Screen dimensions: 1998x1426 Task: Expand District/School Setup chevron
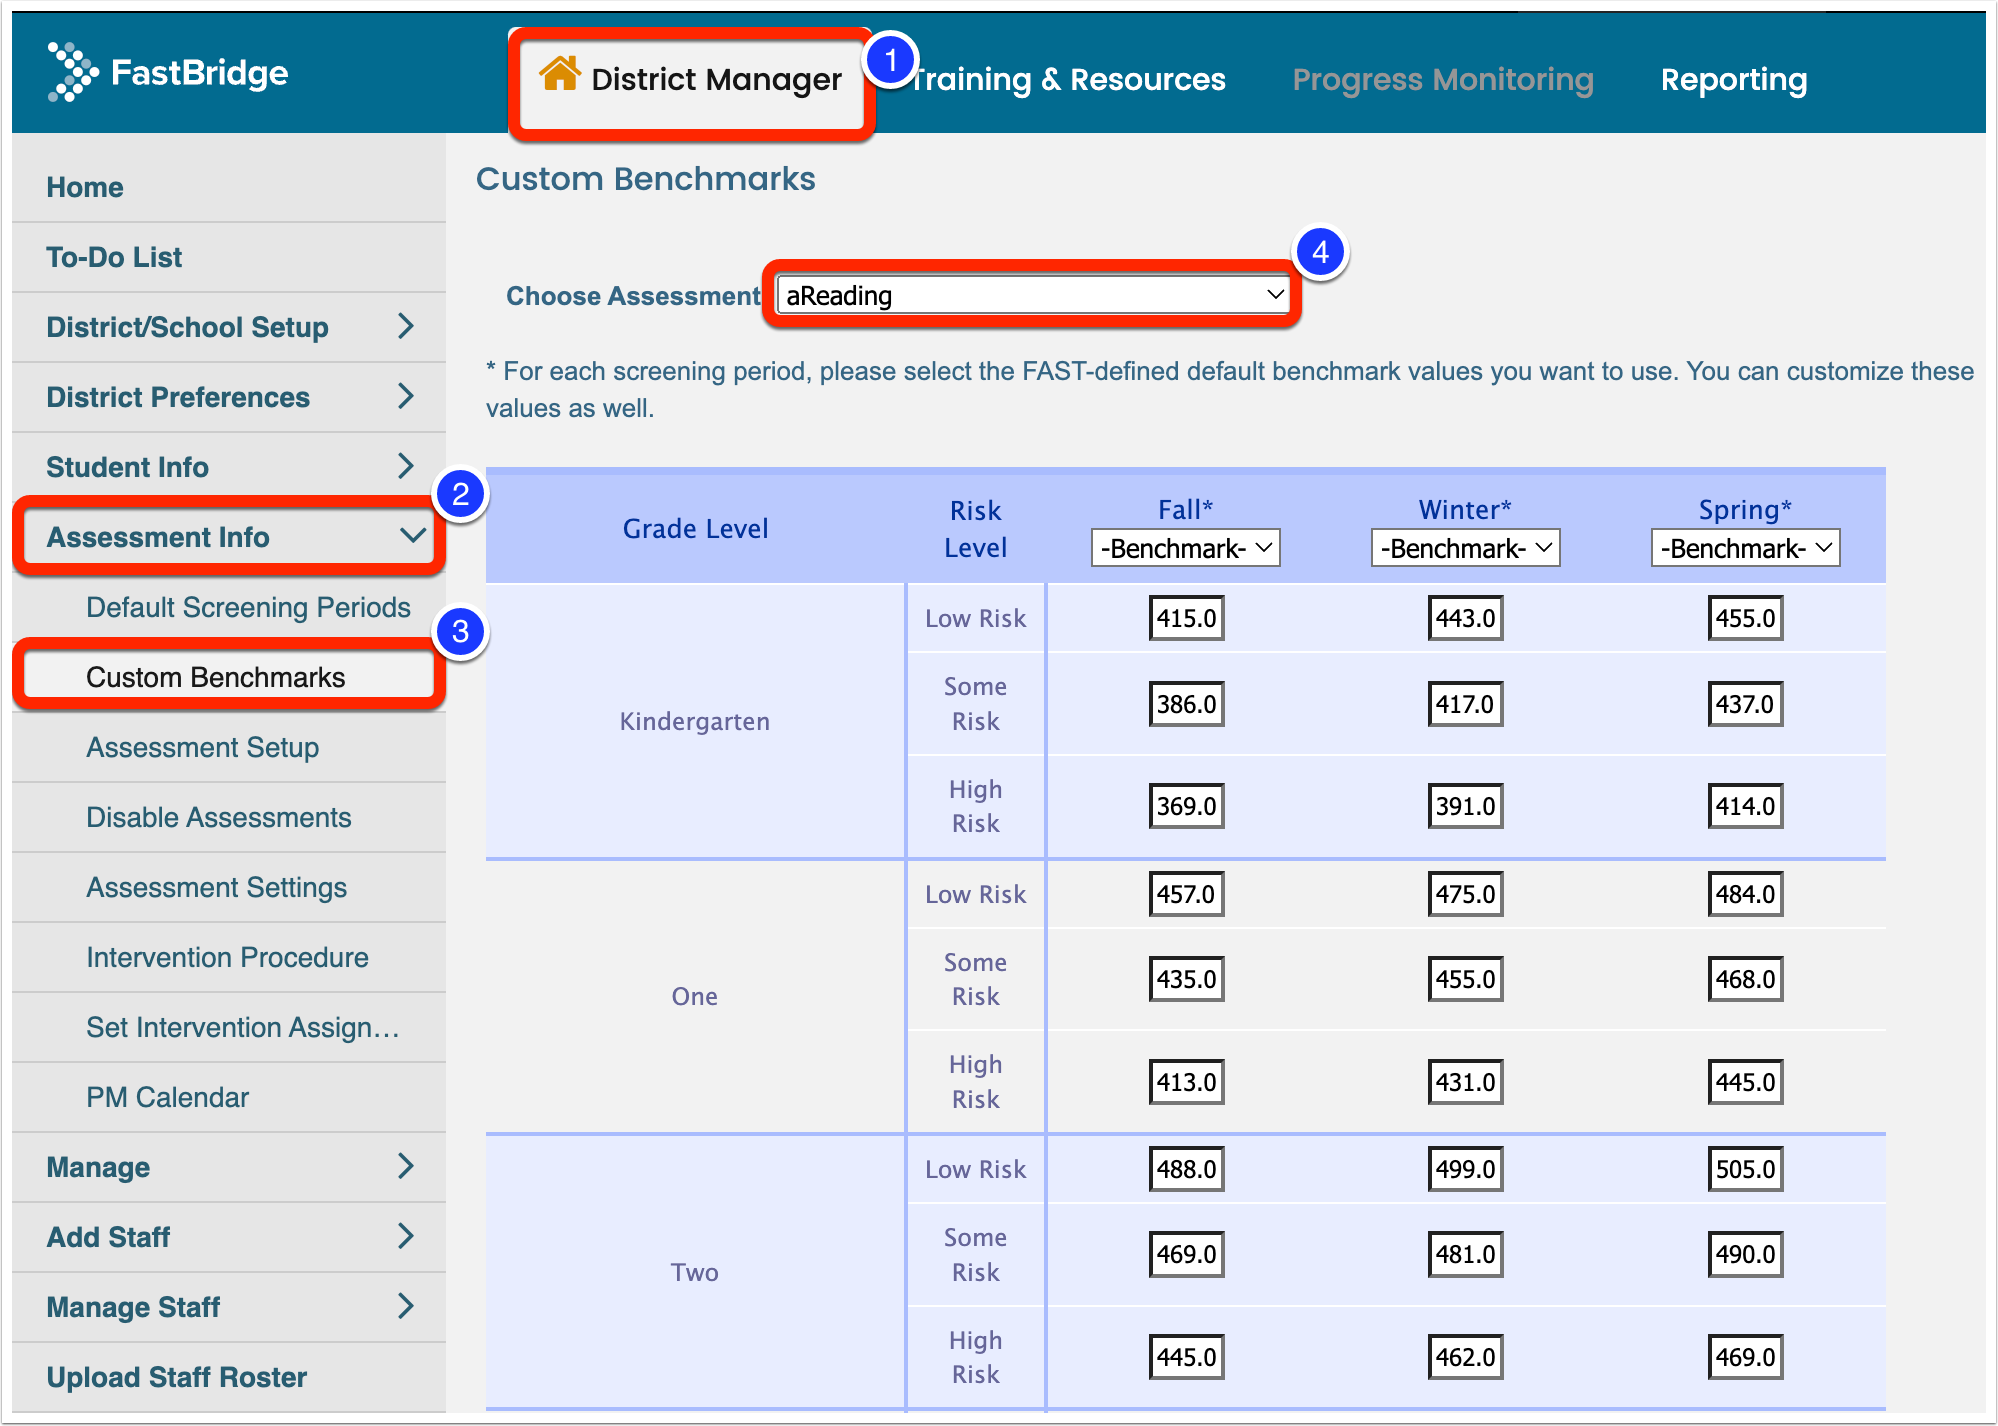(405, 326)
